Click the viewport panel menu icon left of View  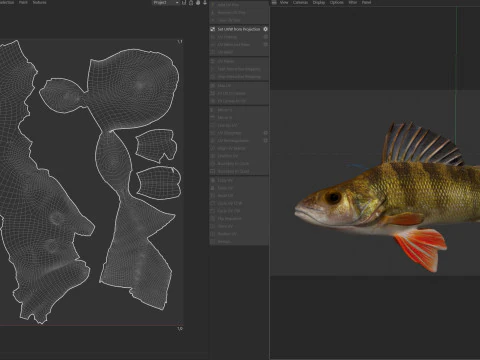pyautogui.click(x=274, y=2)
